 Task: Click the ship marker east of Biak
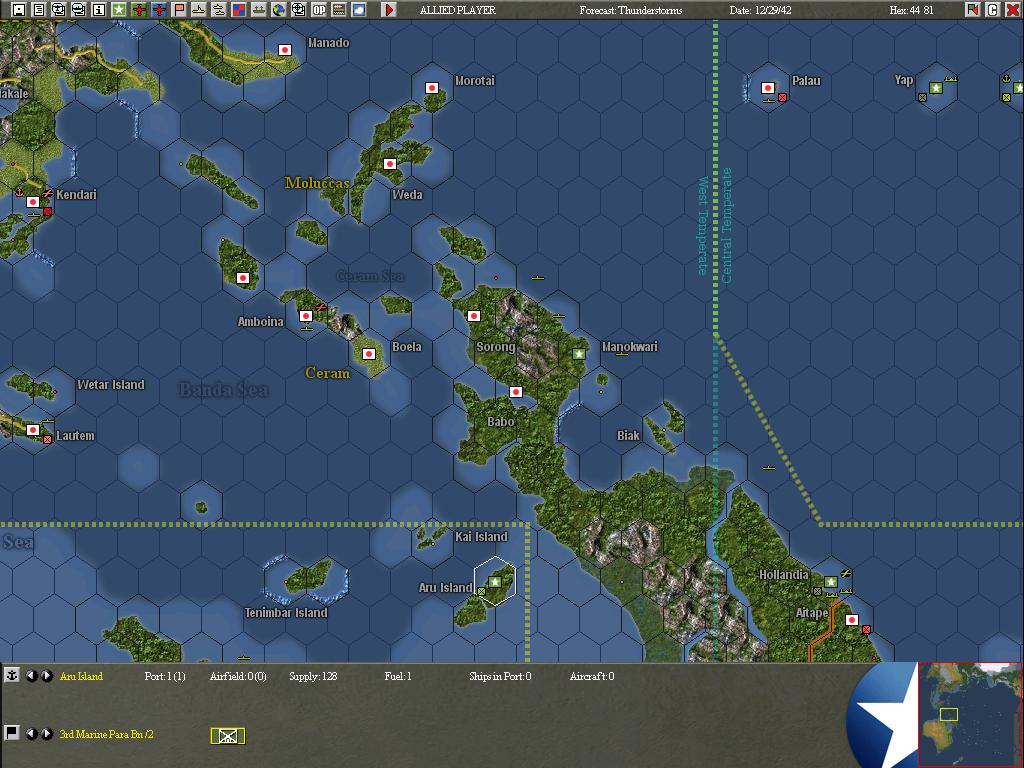pos(769,468)
